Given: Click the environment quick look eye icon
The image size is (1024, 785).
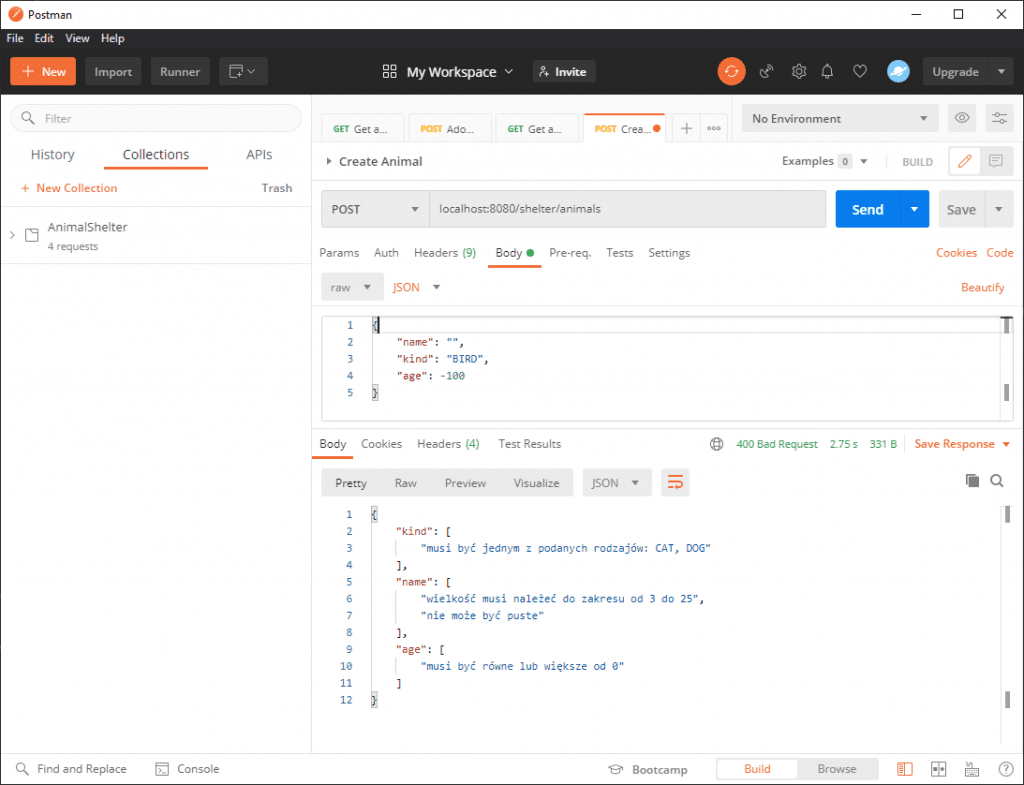Looking at the screenshot, I should (961, 118).
